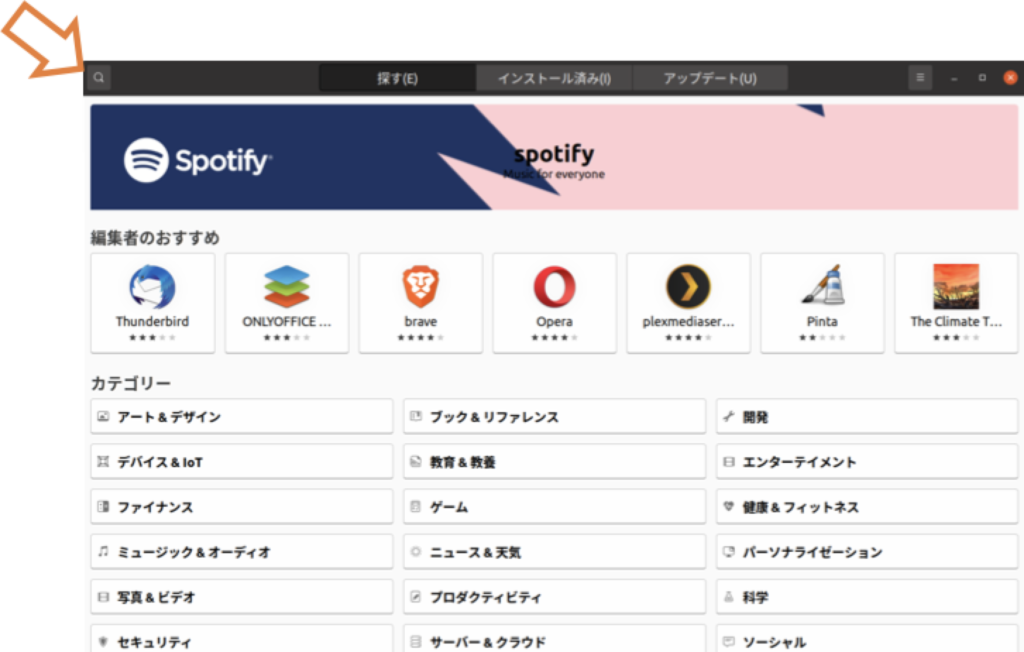Open the デバイス＆IoT category
Screen dimensions: 1024x652
point(242,461)
